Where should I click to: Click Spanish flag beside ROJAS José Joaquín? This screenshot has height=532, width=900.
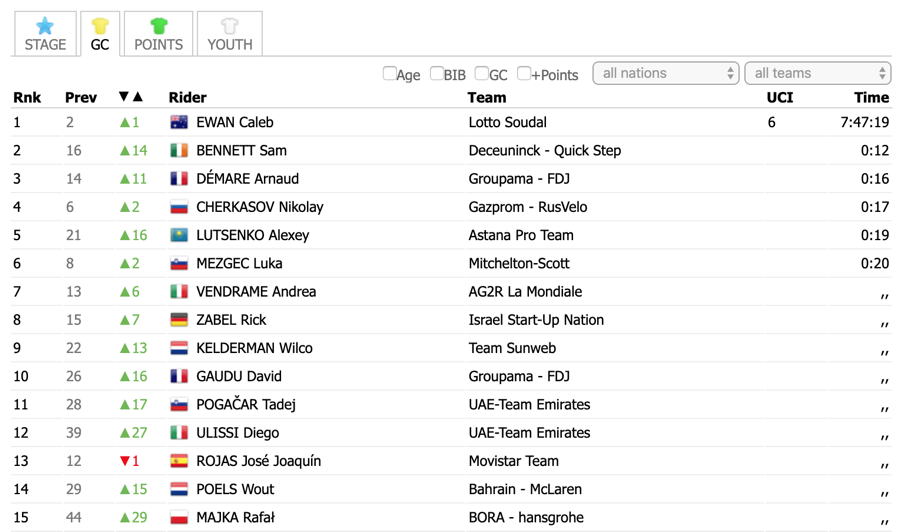click(x=179, y=461)
